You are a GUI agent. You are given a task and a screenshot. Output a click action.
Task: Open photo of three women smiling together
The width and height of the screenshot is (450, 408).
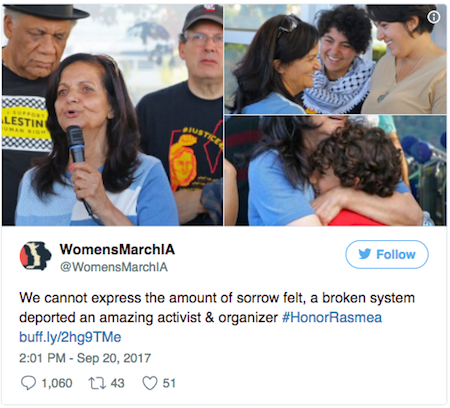point(335,59)
